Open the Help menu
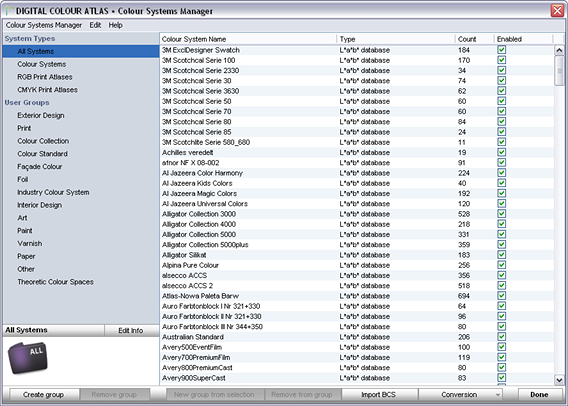 click(x=116, y=25)
